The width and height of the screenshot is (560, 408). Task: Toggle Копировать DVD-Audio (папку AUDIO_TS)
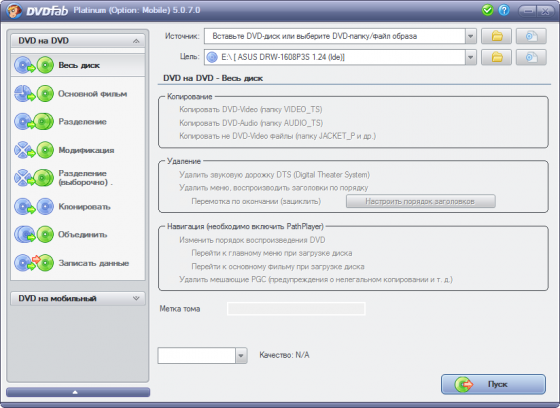click(251, 123)
